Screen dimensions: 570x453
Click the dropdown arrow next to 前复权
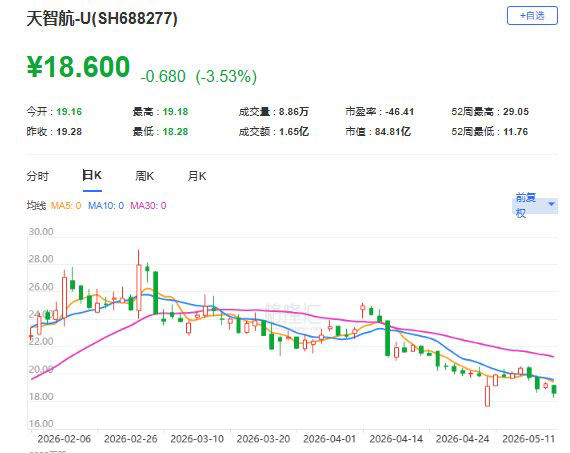(551, 204)
